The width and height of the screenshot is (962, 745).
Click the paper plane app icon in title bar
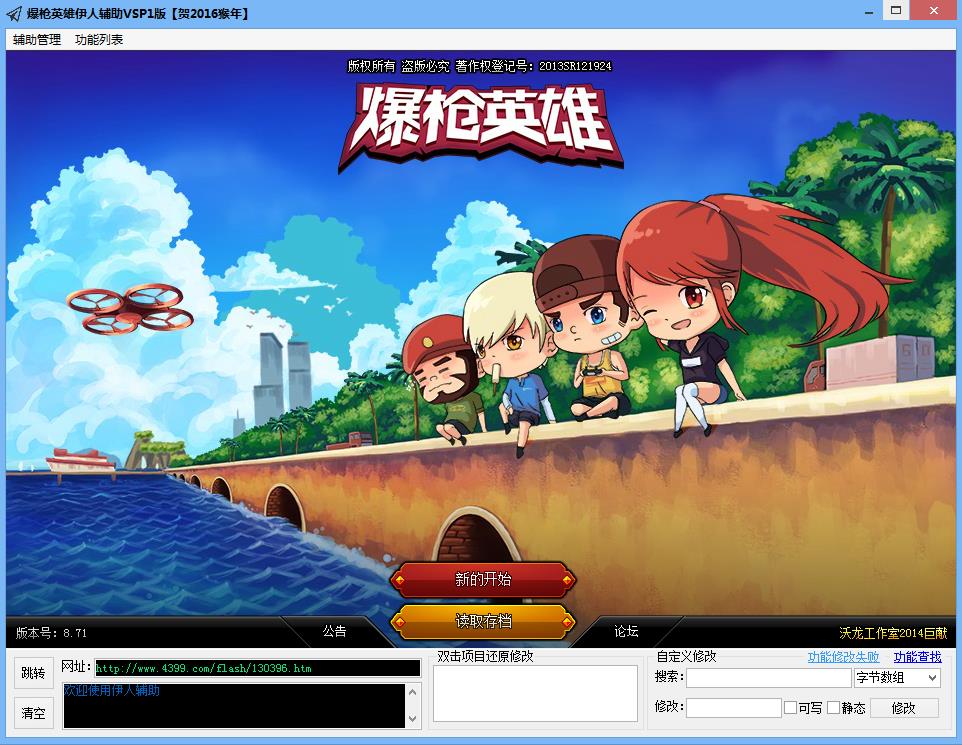click(x=14, y=13)
